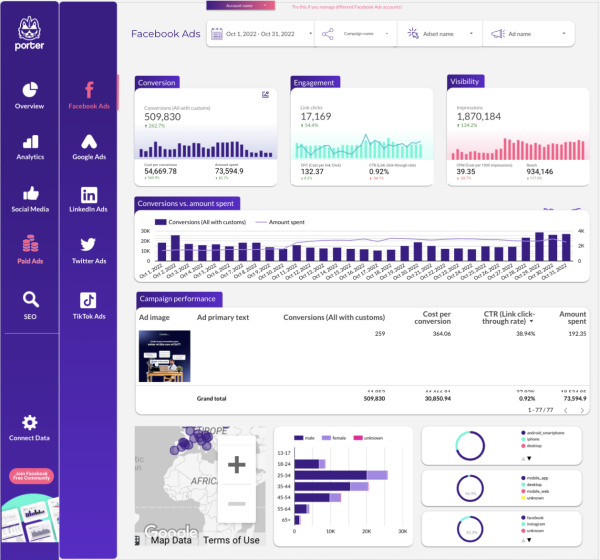The image size is (600, 560).
Task: Select the Conversion section tab
Action: coord(157,83)
